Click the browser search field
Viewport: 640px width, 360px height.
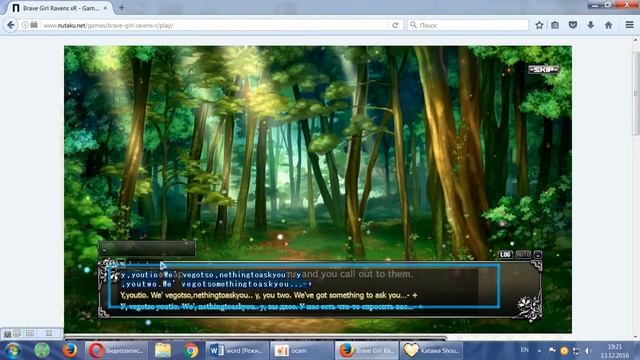[467, 25]
